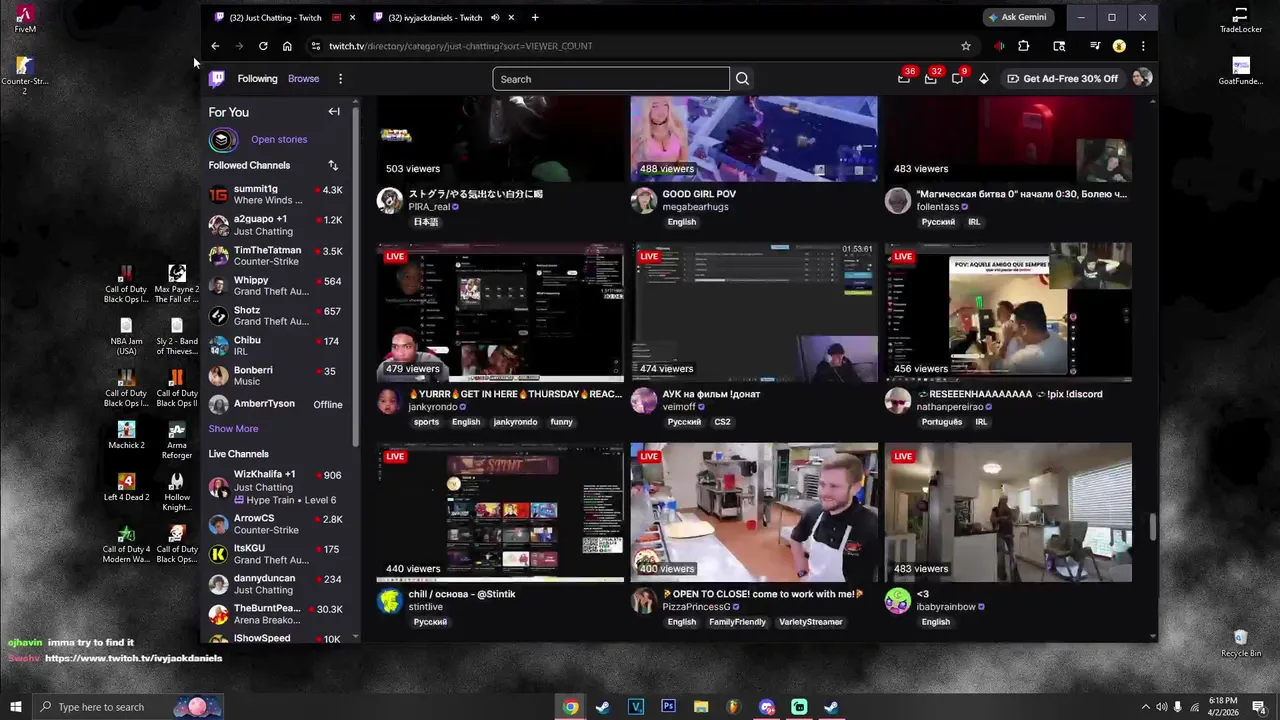Select the FamilyFriendly tag
This screenshot has width=1280, height=720.
[x=737, y=622]
